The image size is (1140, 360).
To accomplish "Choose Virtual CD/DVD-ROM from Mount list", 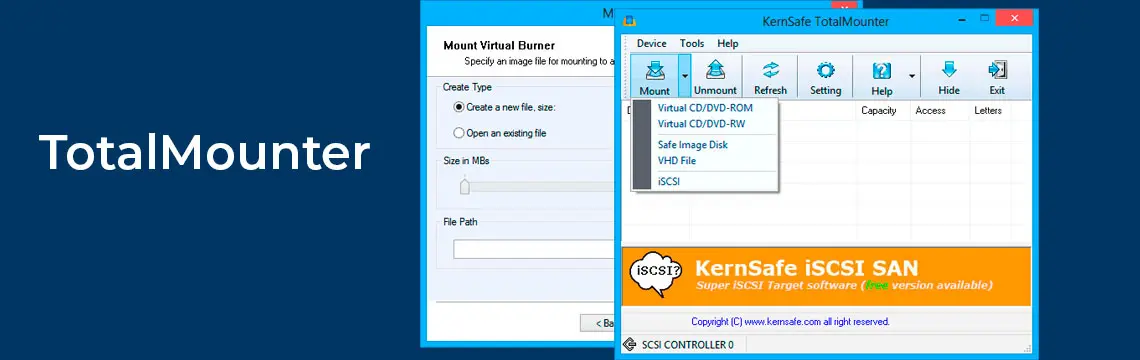I will pos(705,108).
